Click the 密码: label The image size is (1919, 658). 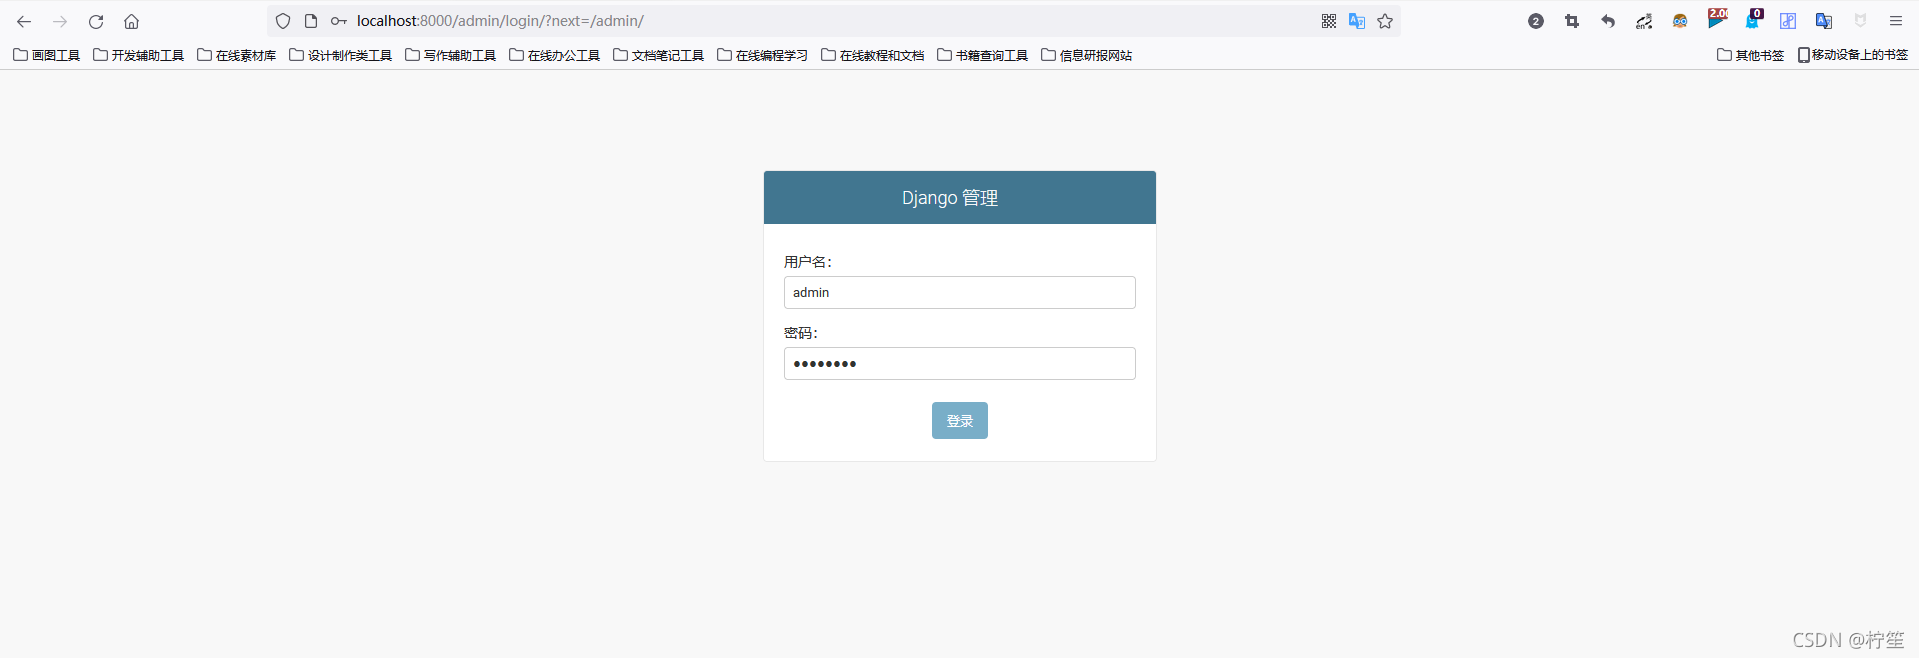click(x=801, y=333)
